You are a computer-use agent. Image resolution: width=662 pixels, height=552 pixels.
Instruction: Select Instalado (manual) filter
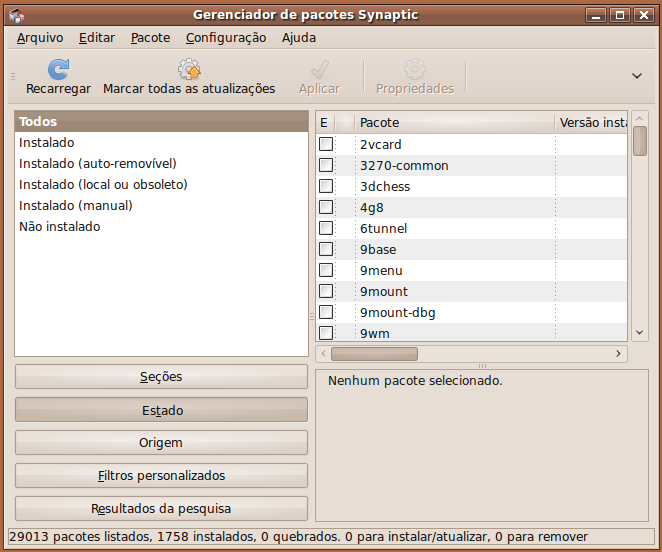pos(161,206)
